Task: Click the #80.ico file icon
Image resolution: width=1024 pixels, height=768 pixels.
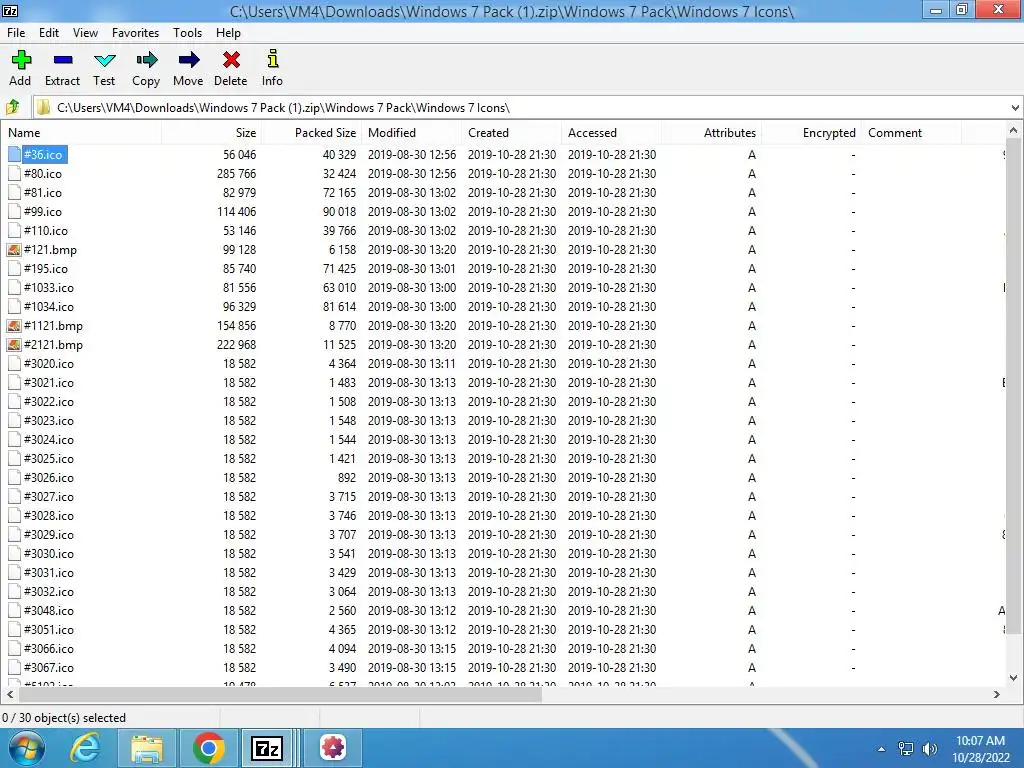Action: [x=14, y=174]
